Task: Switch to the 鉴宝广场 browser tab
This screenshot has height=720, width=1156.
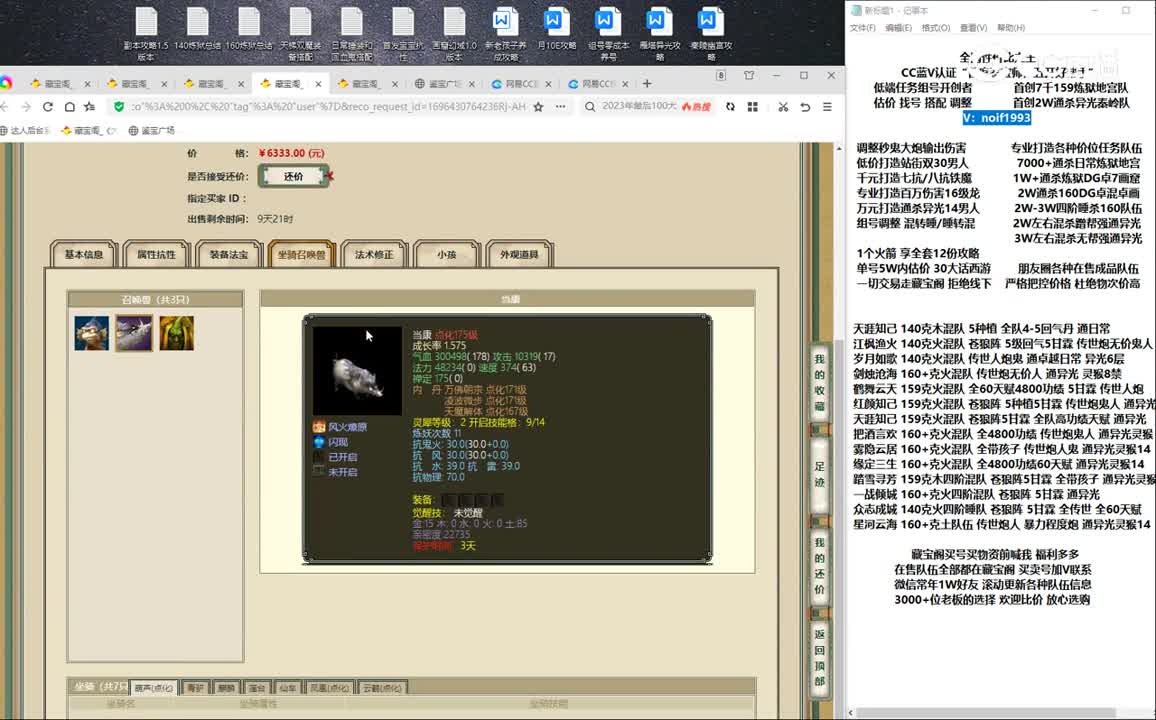Action: [444, 84]
